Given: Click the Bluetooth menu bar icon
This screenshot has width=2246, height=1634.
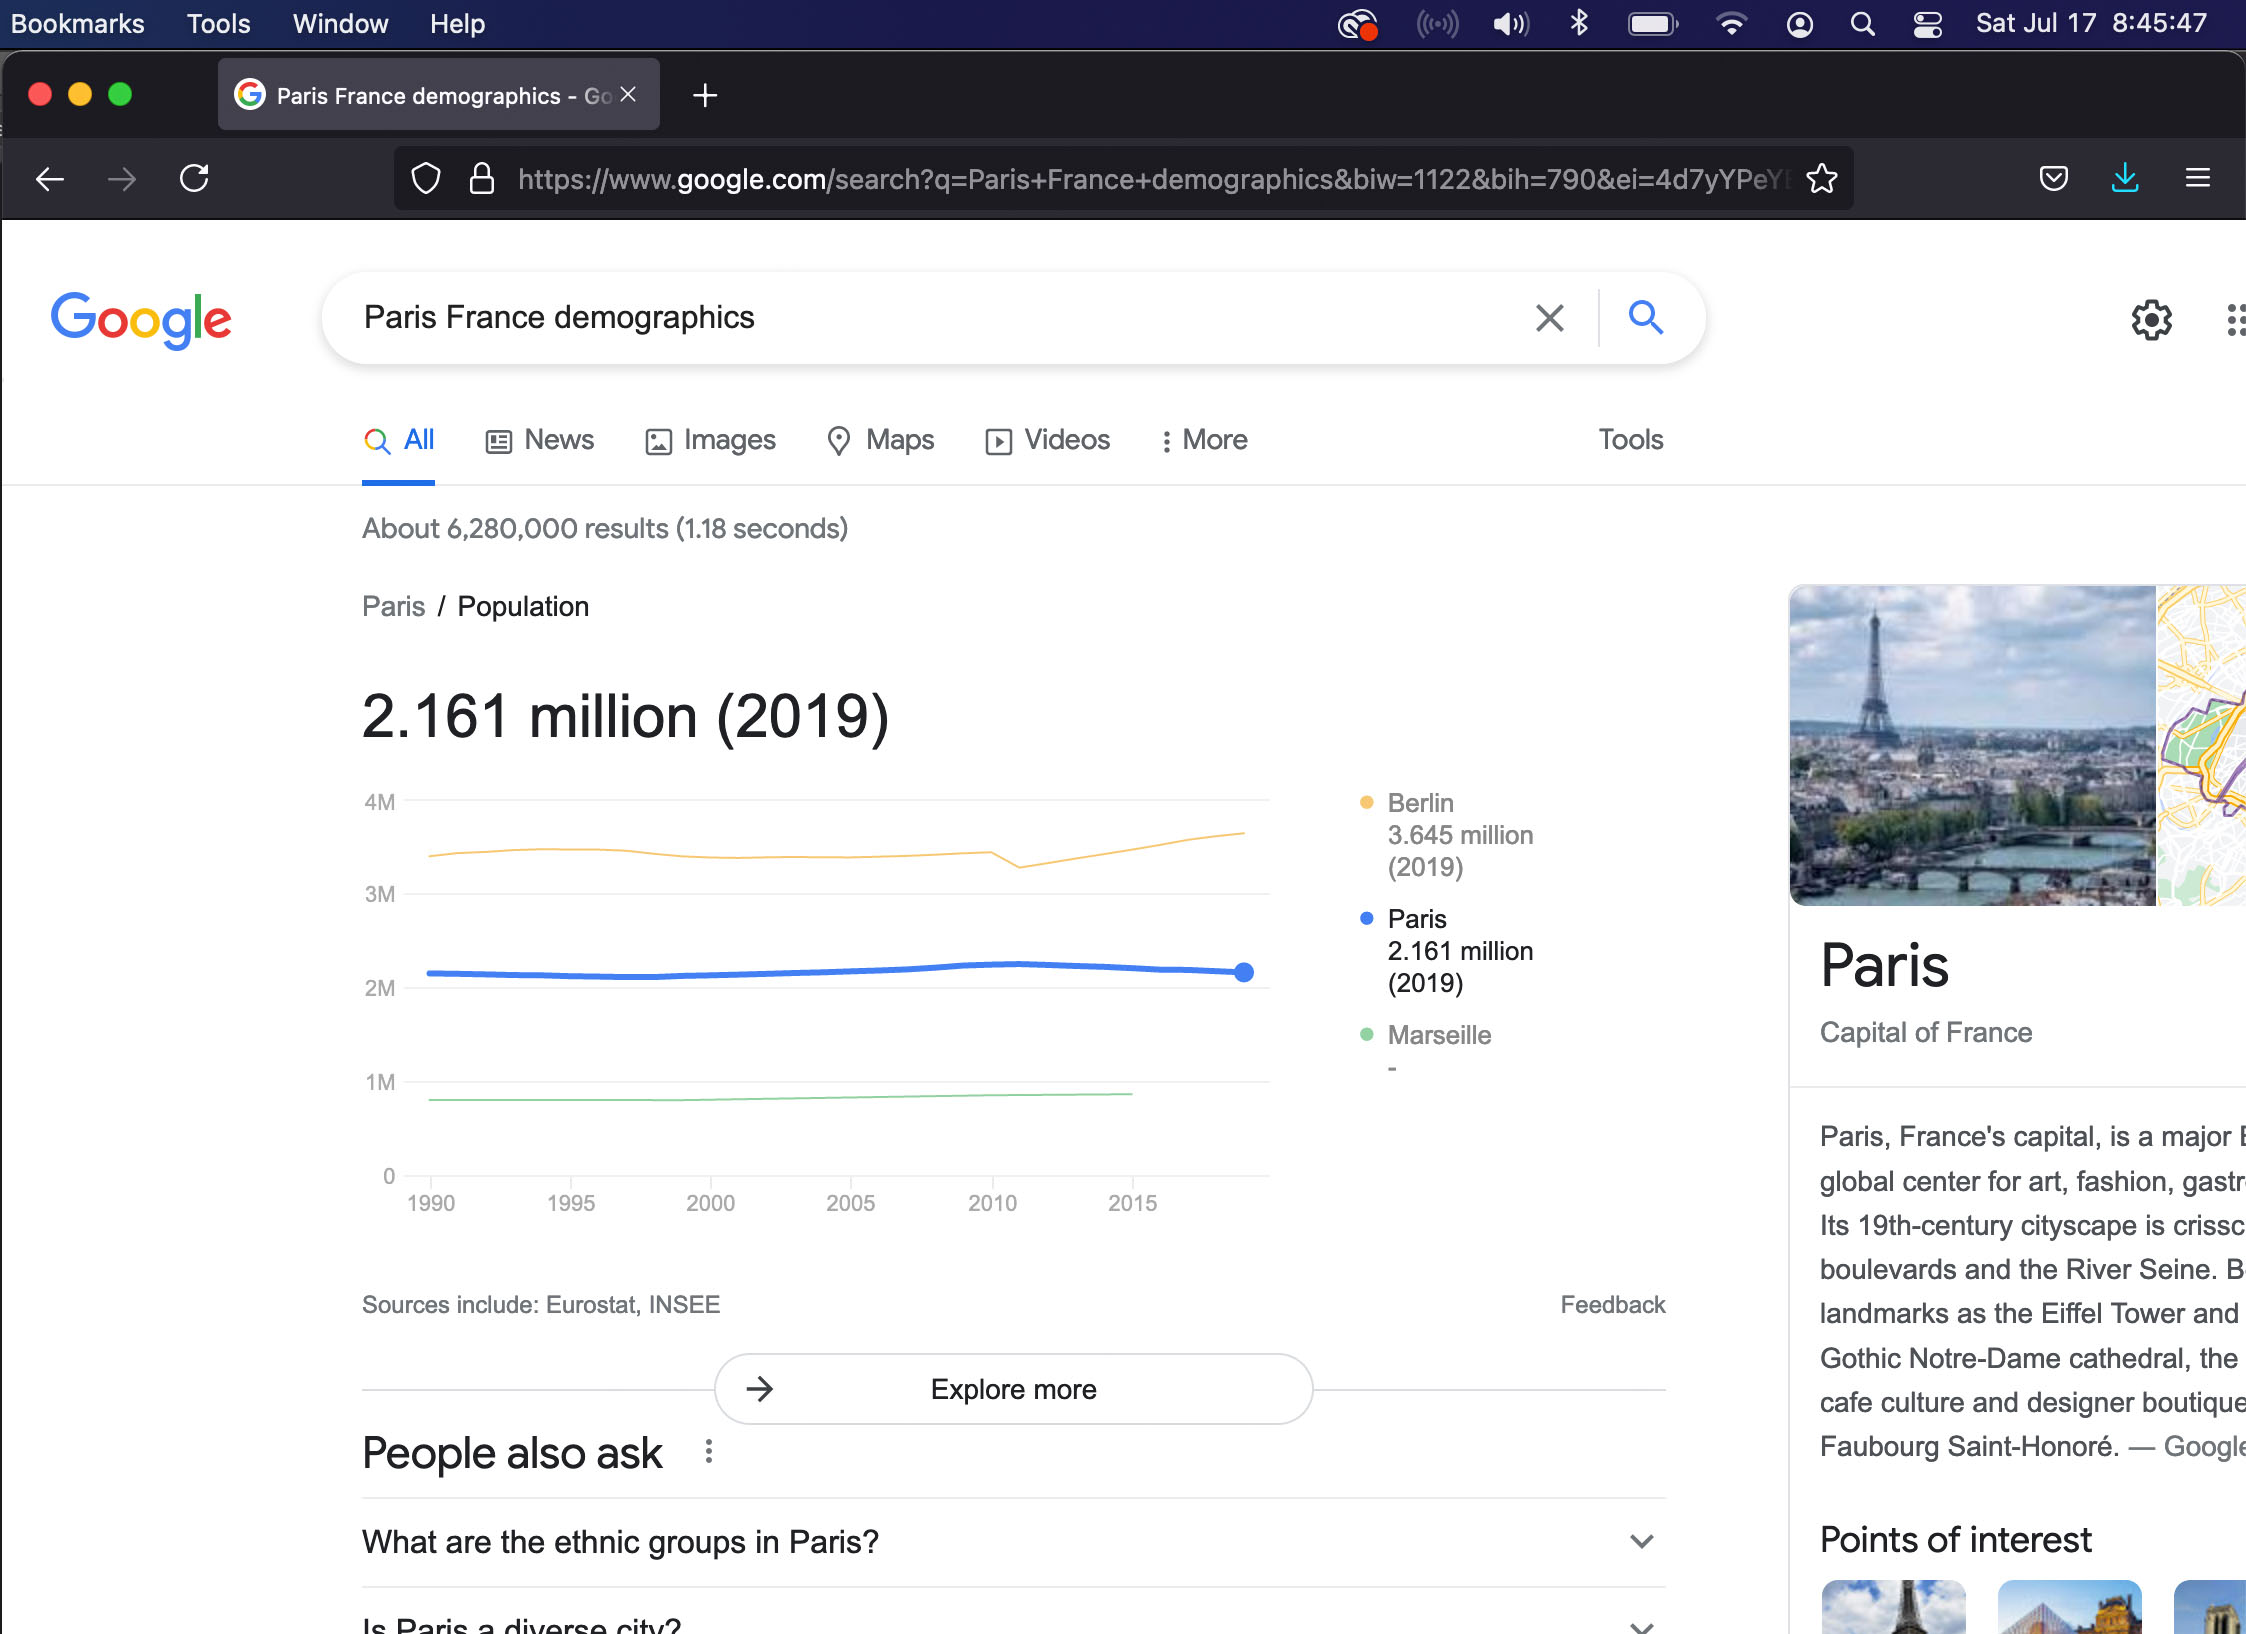Looking at the screenshot, I should click(x=1579, y=24).
